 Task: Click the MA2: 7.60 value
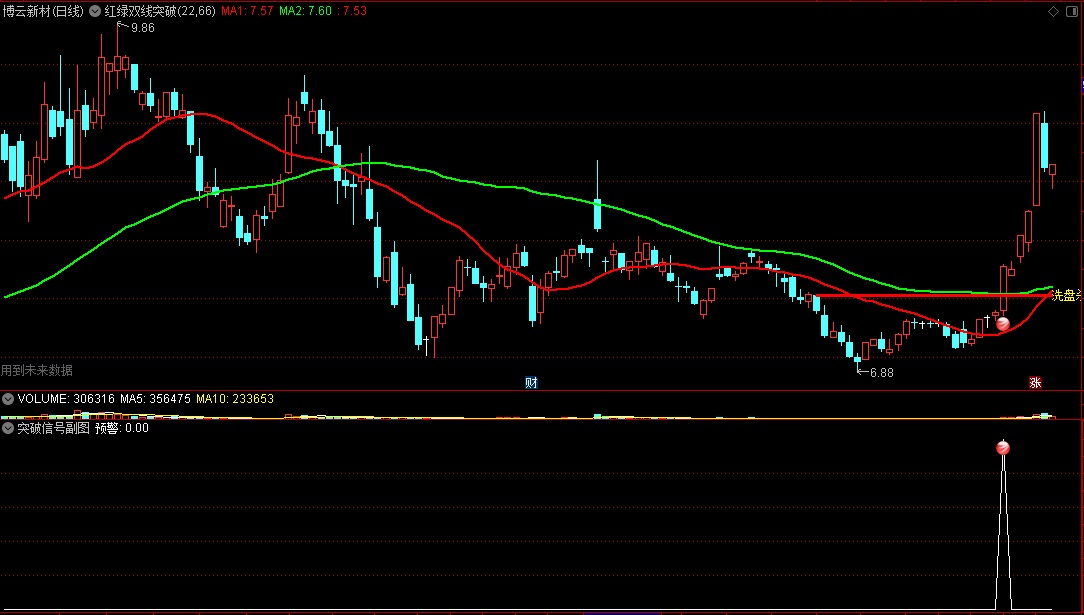pyautogui.click(x=306, y=11)
